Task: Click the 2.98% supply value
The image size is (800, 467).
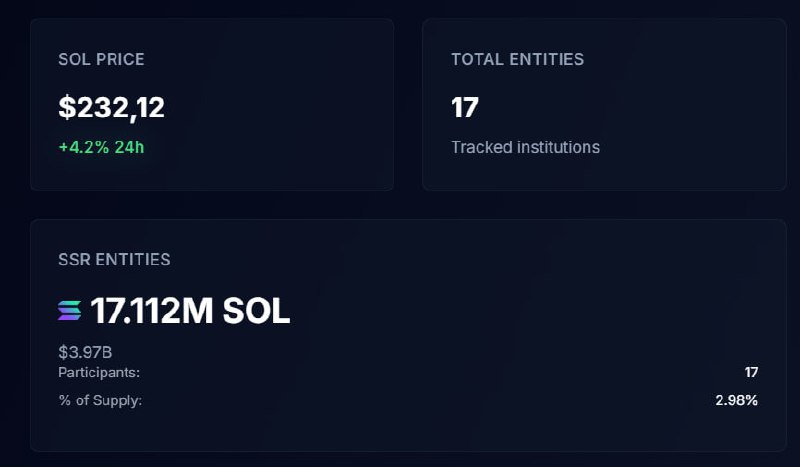Action: pyautogui.click(x=736, y=400)
